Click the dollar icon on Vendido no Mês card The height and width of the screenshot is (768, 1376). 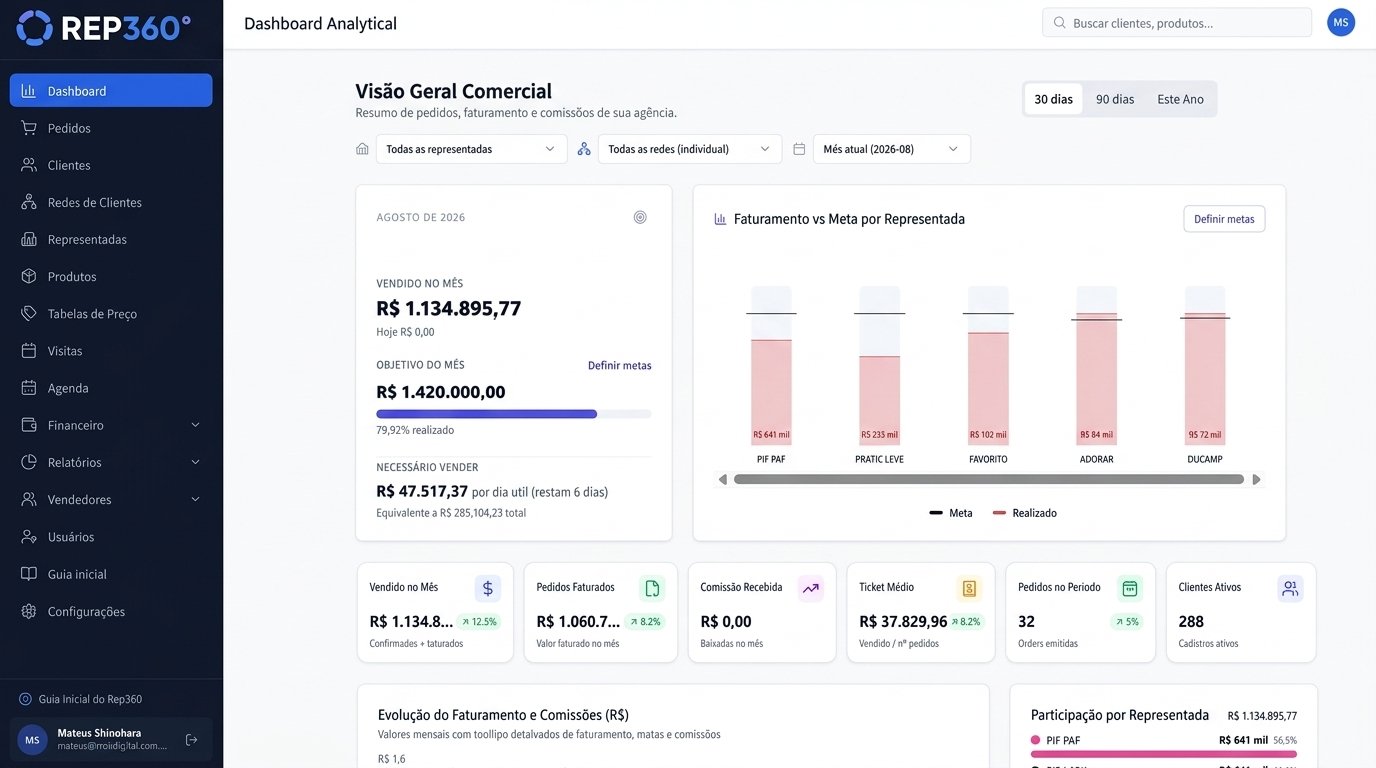point(487,588)
